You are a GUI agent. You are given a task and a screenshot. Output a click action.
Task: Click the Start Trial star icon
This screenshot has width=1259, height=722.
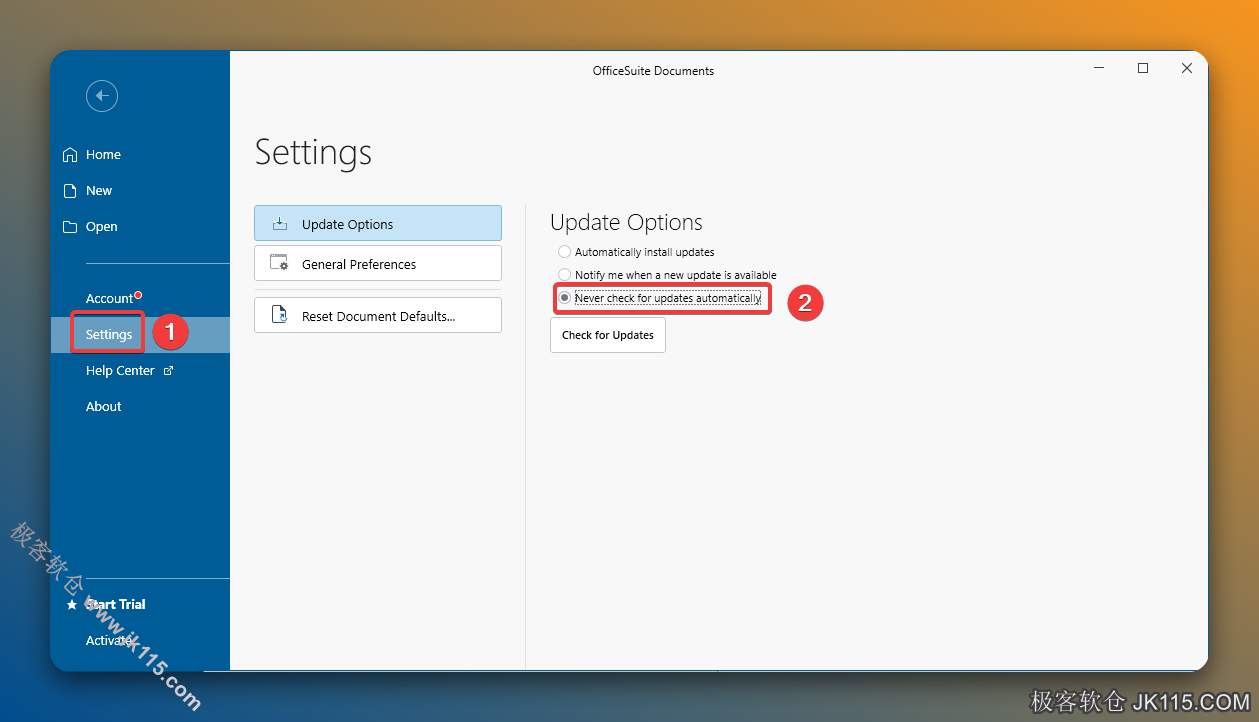pyautogui.click(x=71, y=605)
